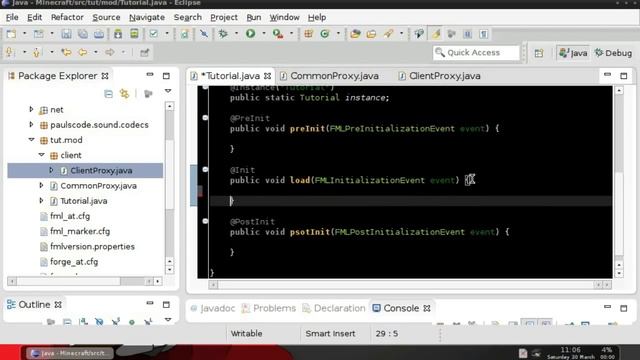
Task: Open dropdown next to Run button
Action: [264, 34]
